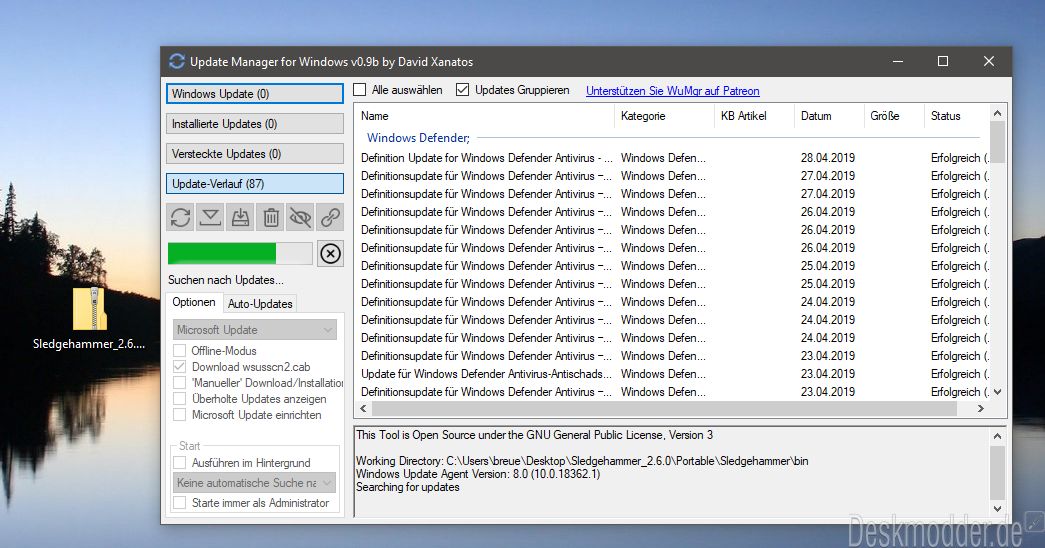The height and width of the screenshot is (548, 1045).
Task: Select Definition Update row dated 28.04.2019
Action: pos(673,158)
